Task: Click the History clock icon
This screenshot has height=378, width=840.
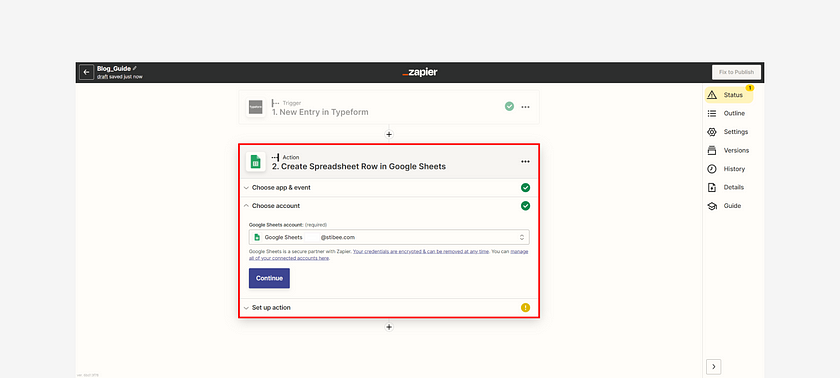Action: pyautogui.click(x=712, y=169)
